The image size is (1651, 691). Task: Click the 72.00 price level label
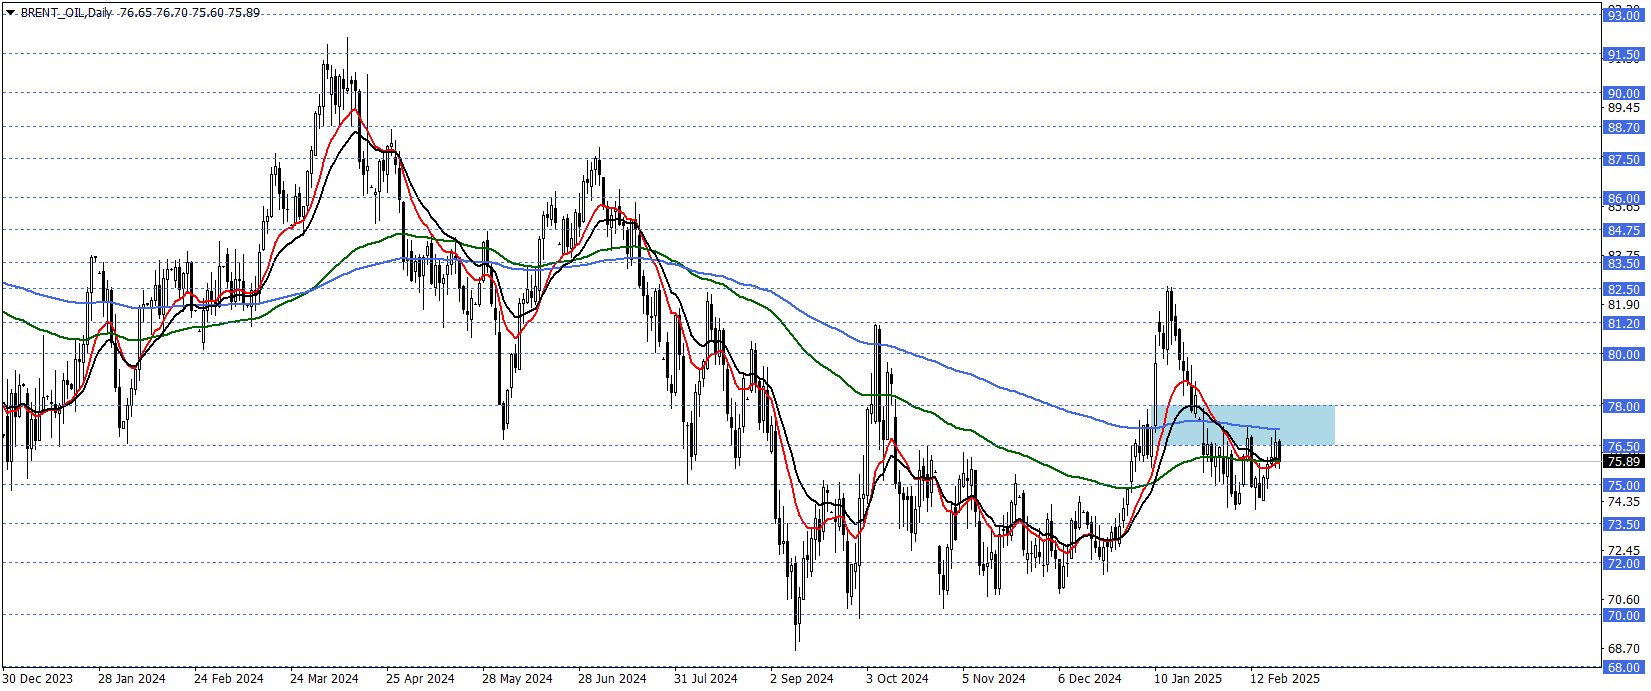1624,563
